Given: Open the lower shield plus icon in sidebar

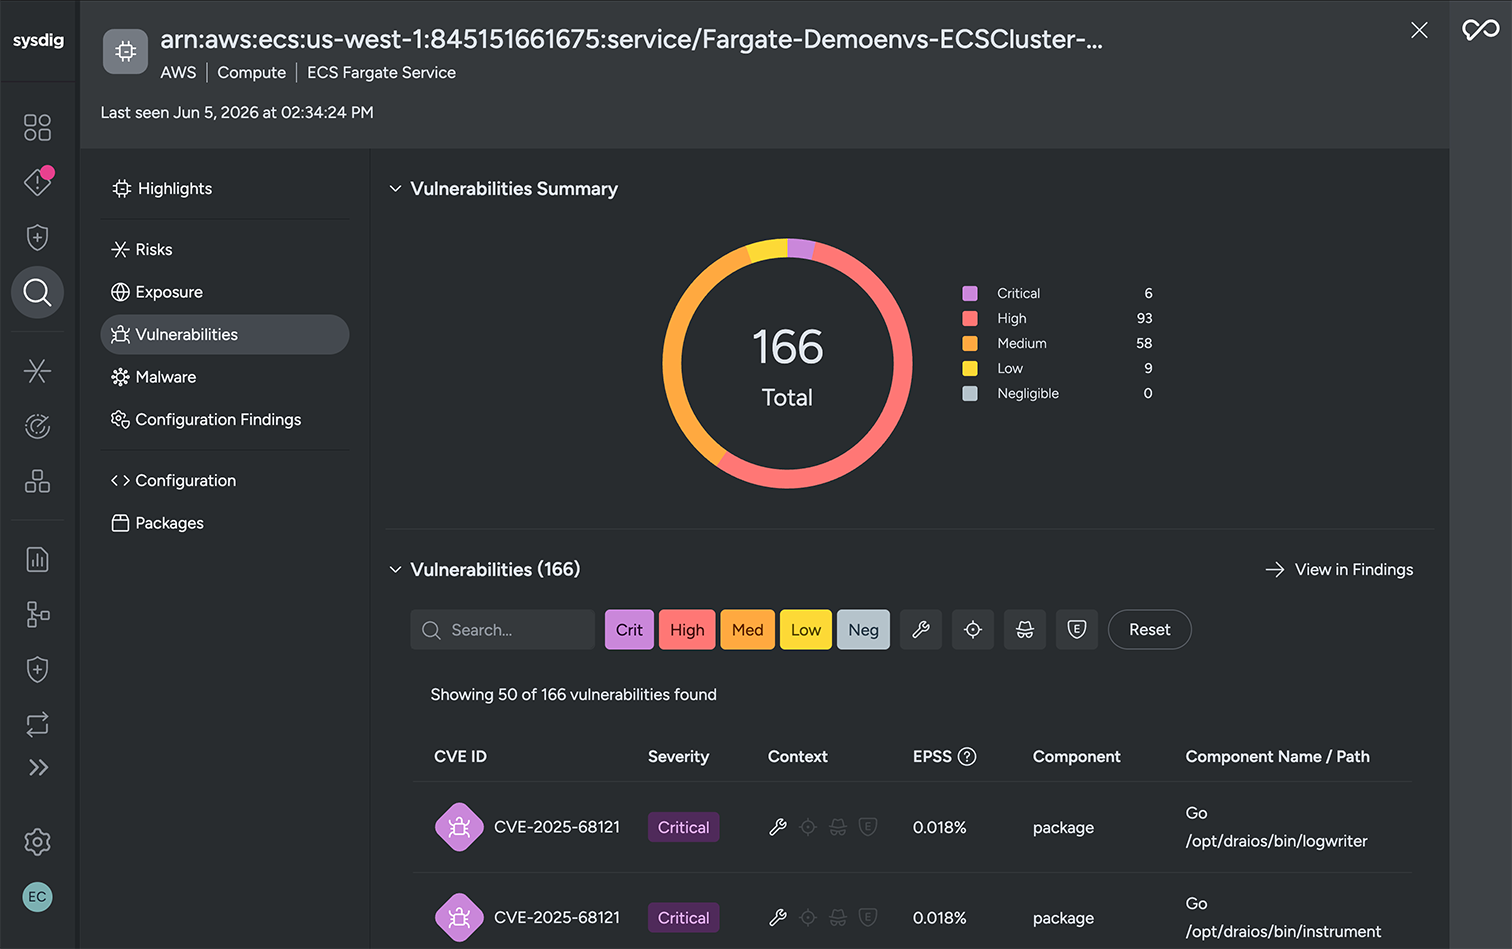Looking at the screenshot, I should [x=37, y=669].
